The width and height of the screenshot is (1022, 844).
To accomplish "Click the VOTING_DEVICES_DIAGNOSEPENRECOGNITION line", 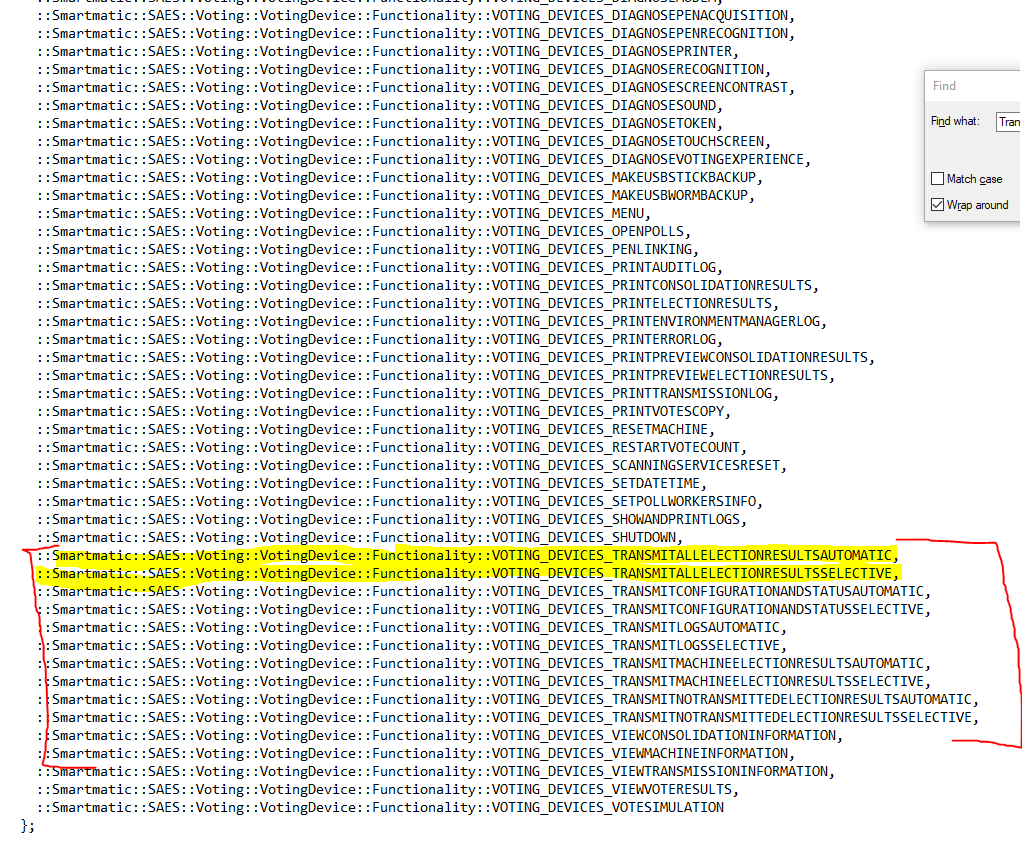I will (x=415, y=33).
